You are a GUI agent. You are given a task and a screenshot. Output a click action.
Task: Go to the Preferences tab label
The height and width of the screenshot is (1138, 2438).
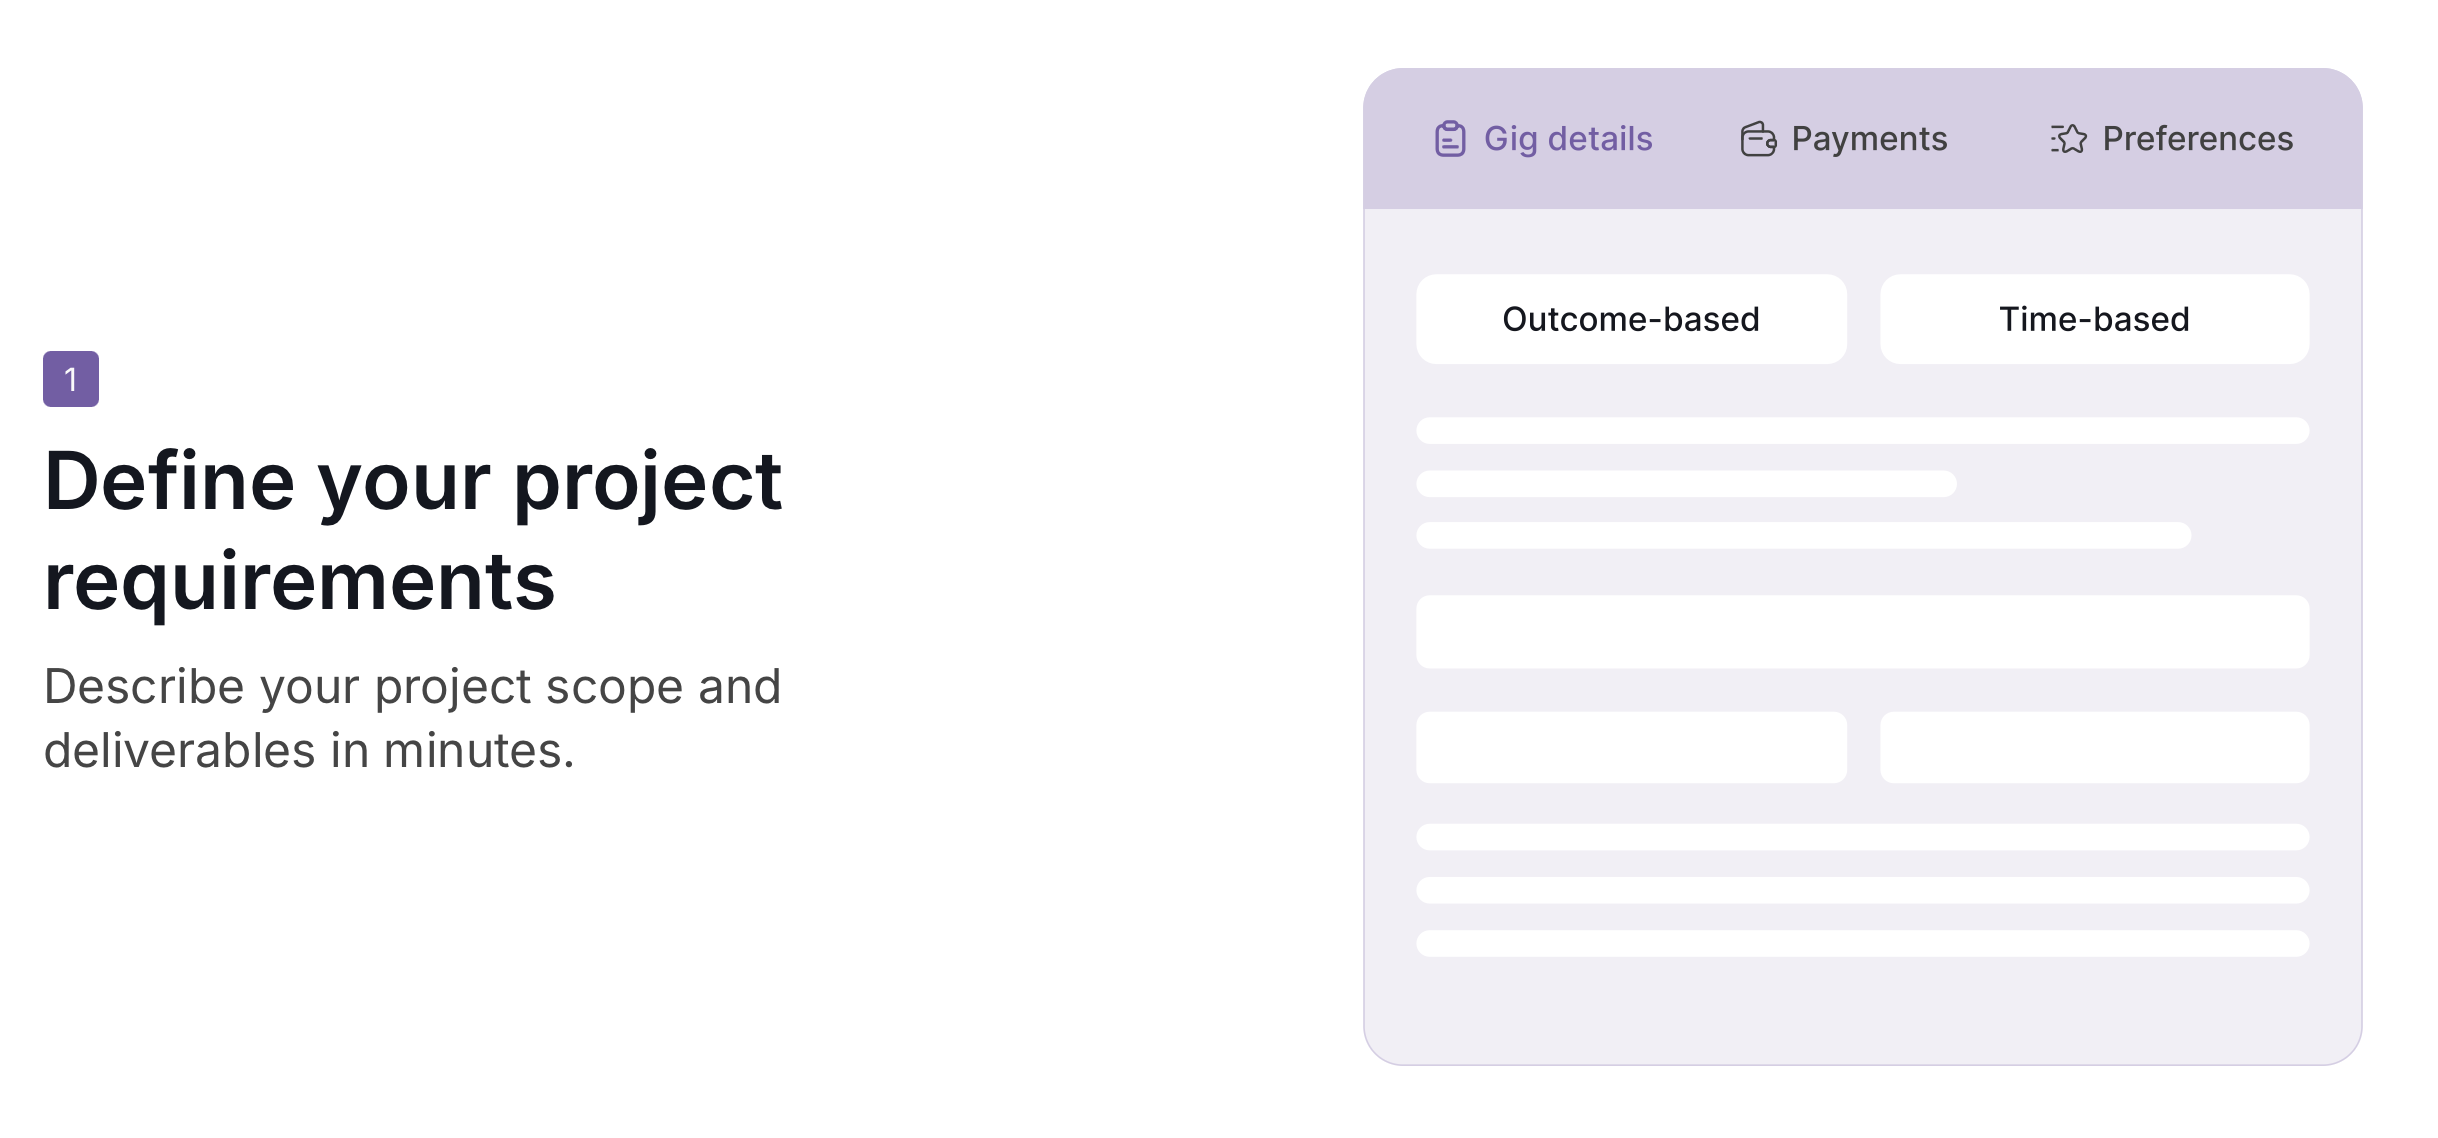point(2197,139)
